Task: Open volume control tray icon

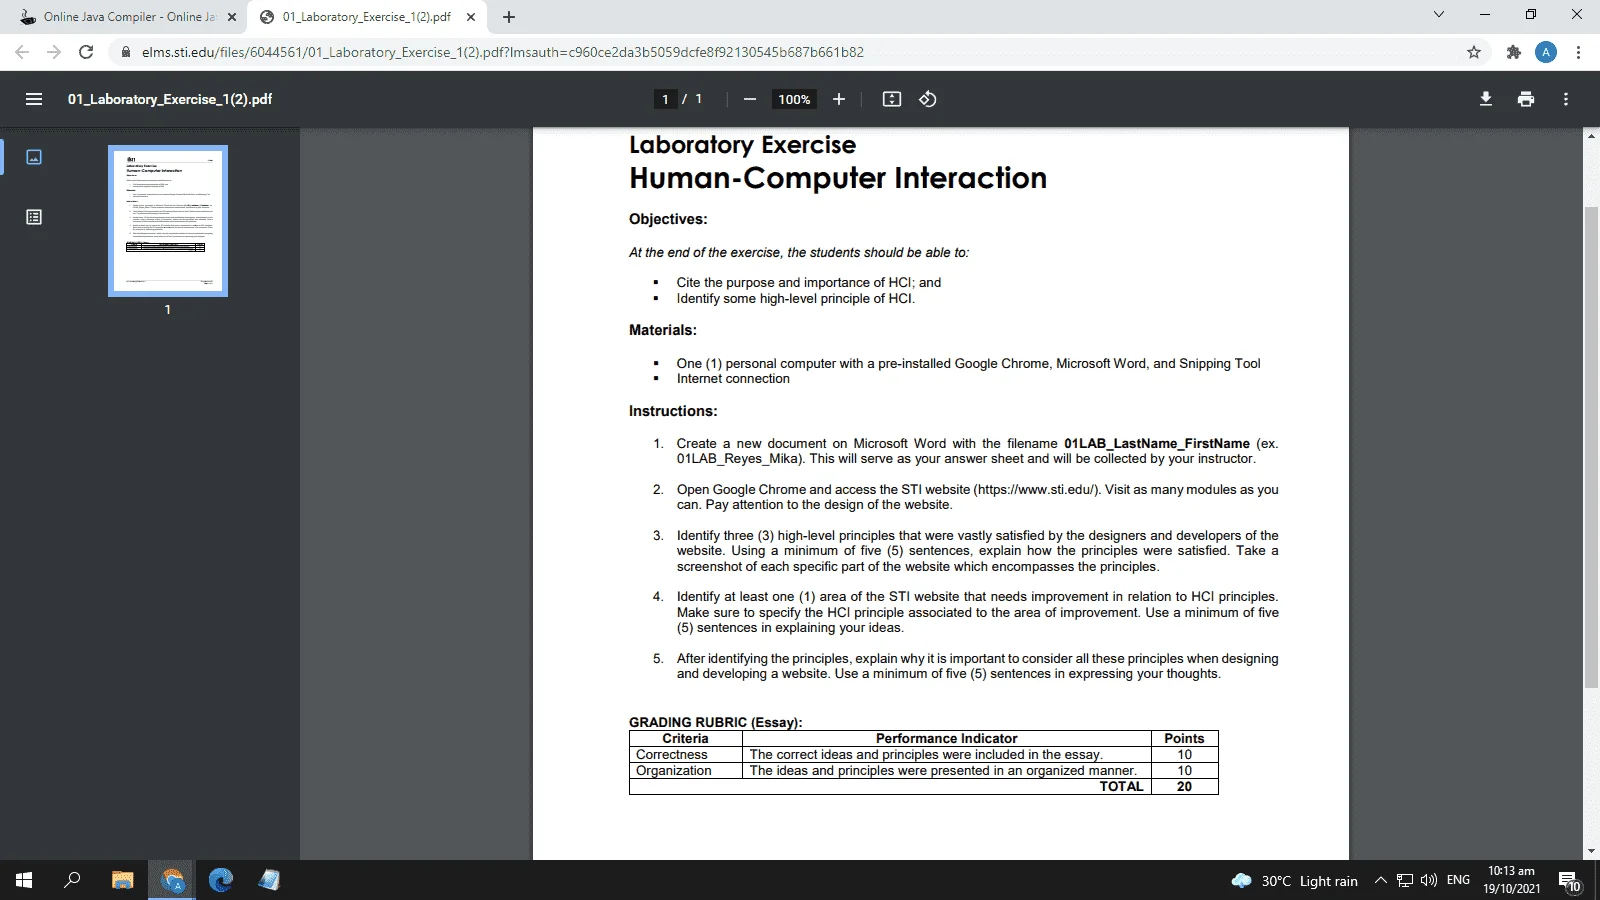Action: pos(1429,880)
